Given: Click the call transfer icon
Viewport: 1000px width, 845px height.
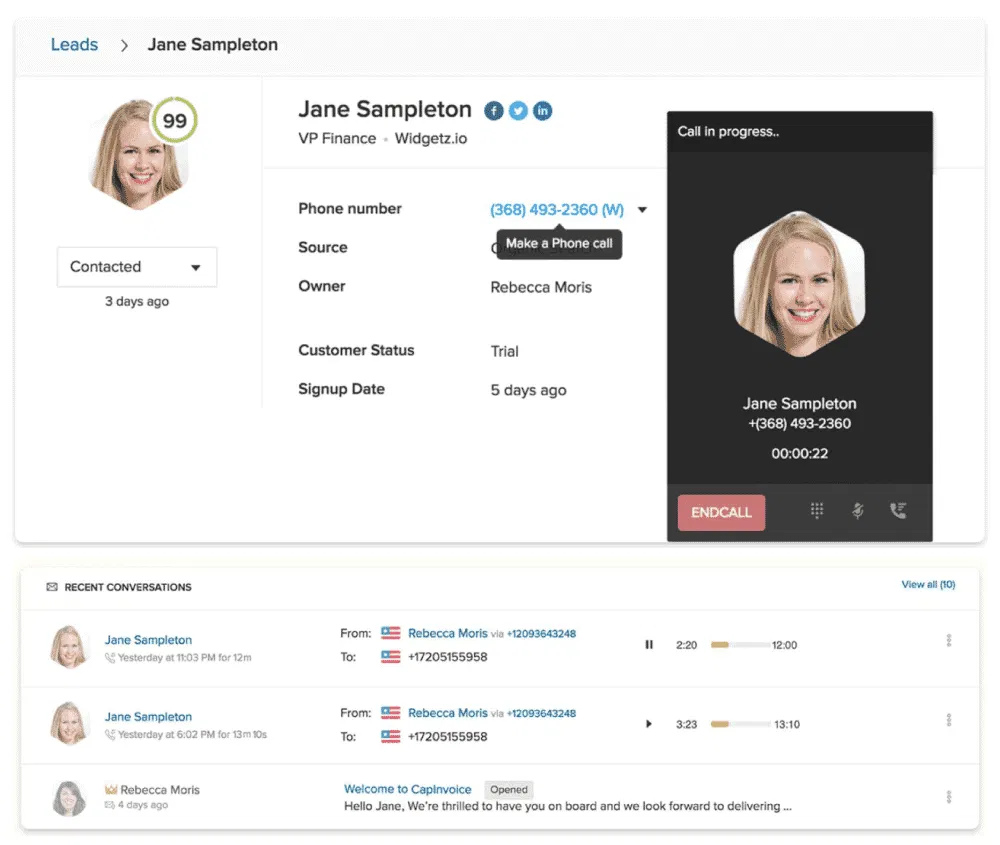Looking at the screenshot, I should click(898, 511).
